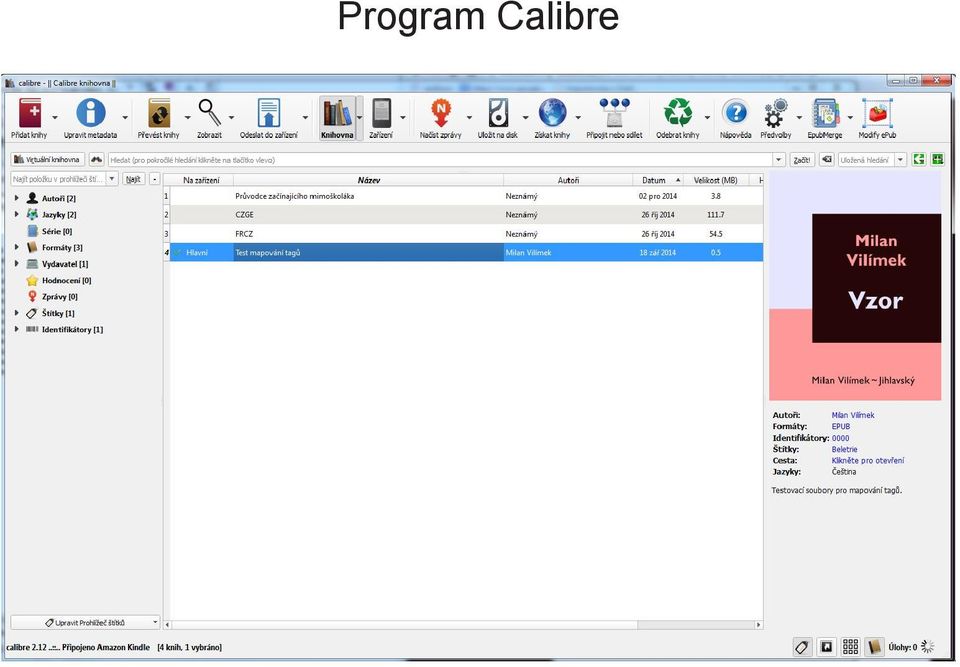Click the Vzor book cover thumbnail
This screenshot has width=960, height=667.
(855, 285)
